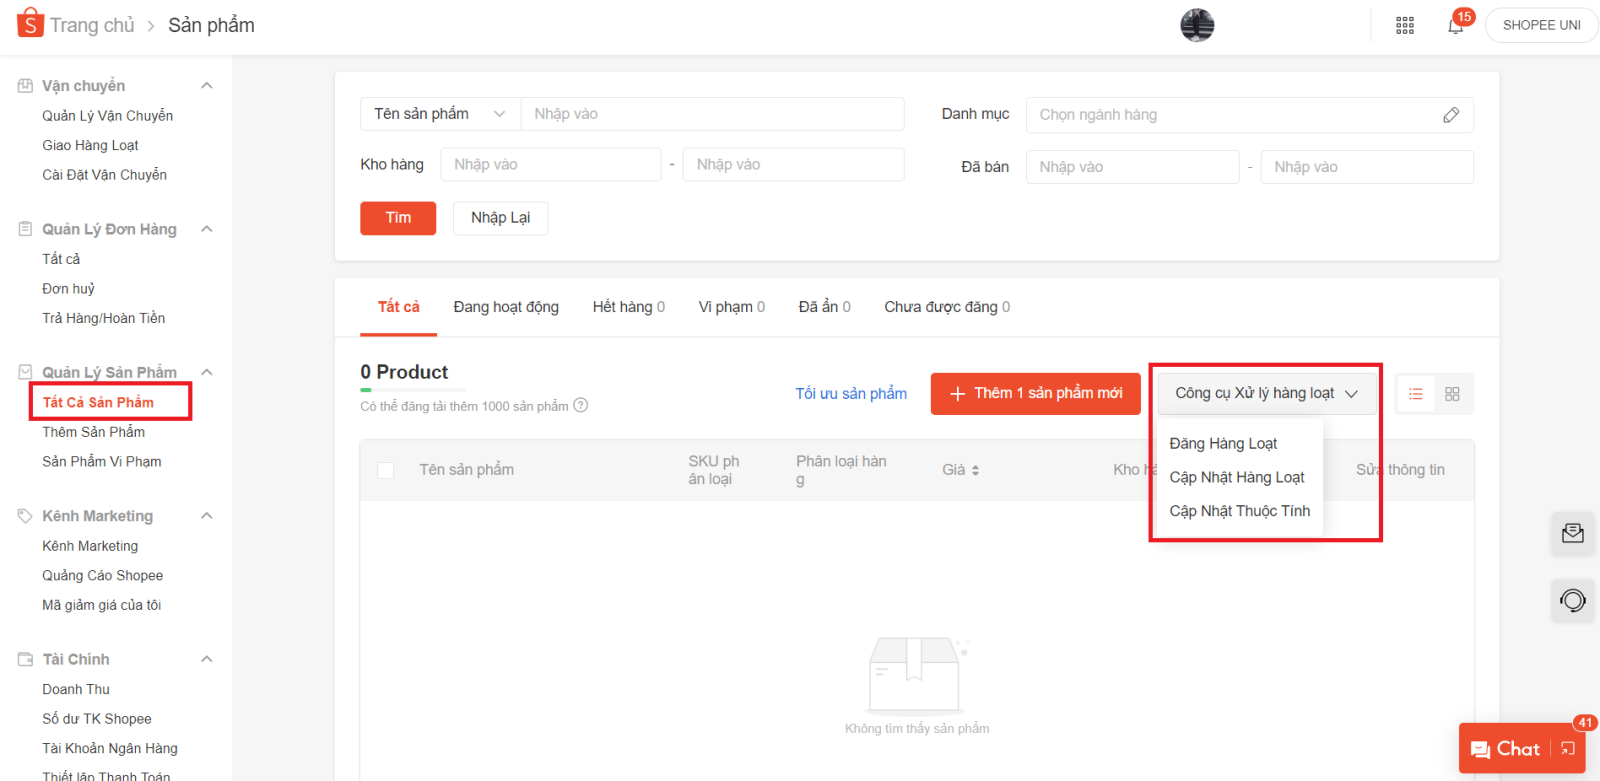
Task: Open the notifications bell
Action: [1455, 26]
